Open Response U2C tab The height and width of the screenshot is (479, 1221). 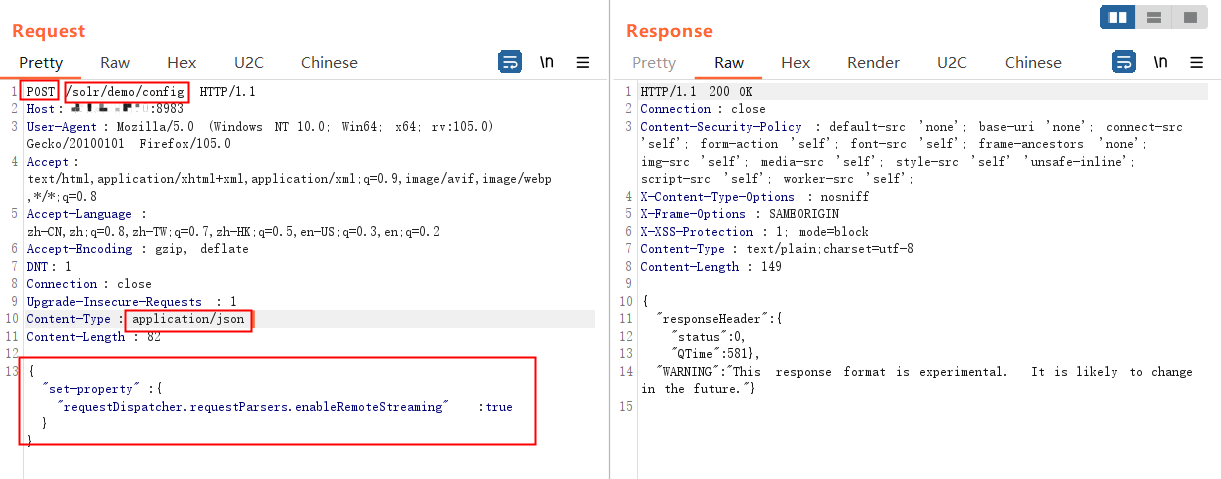coord(952,62)
